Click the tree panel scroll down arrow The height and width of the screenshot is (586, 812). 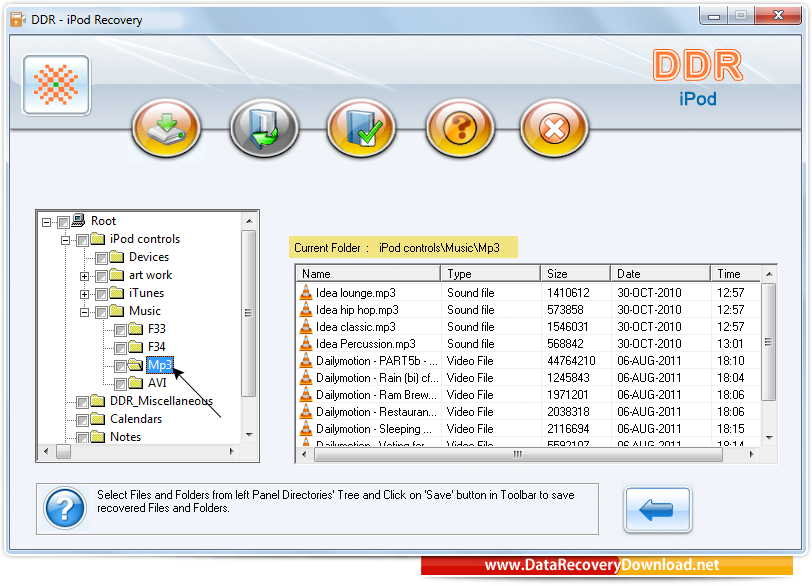tap(249, 435)
